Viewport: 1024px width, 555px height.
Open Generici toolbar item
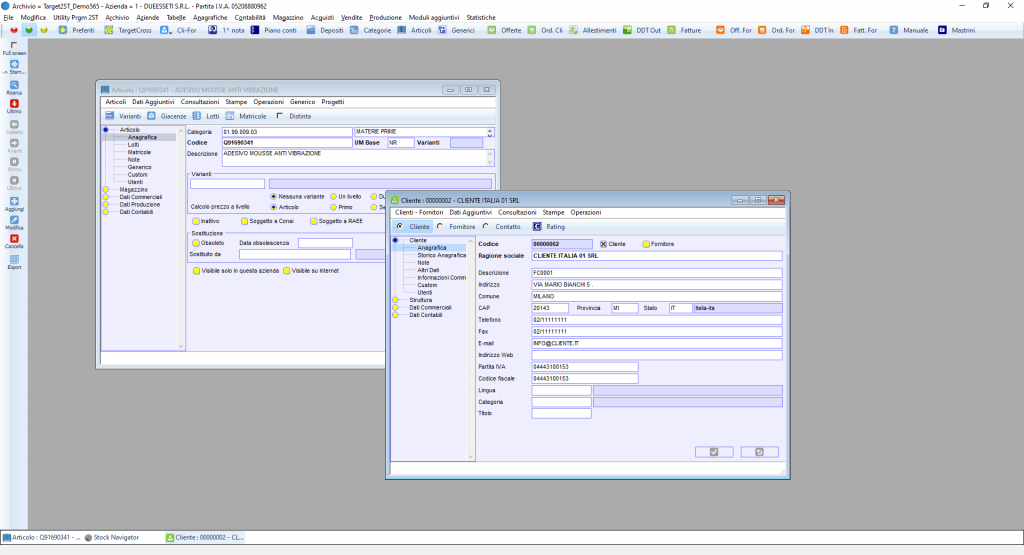coord(456,30)
